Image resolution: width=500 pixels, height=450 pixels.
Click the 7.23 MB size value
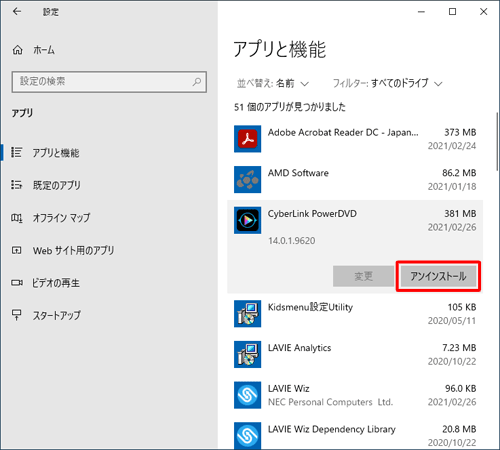[459, 348]
